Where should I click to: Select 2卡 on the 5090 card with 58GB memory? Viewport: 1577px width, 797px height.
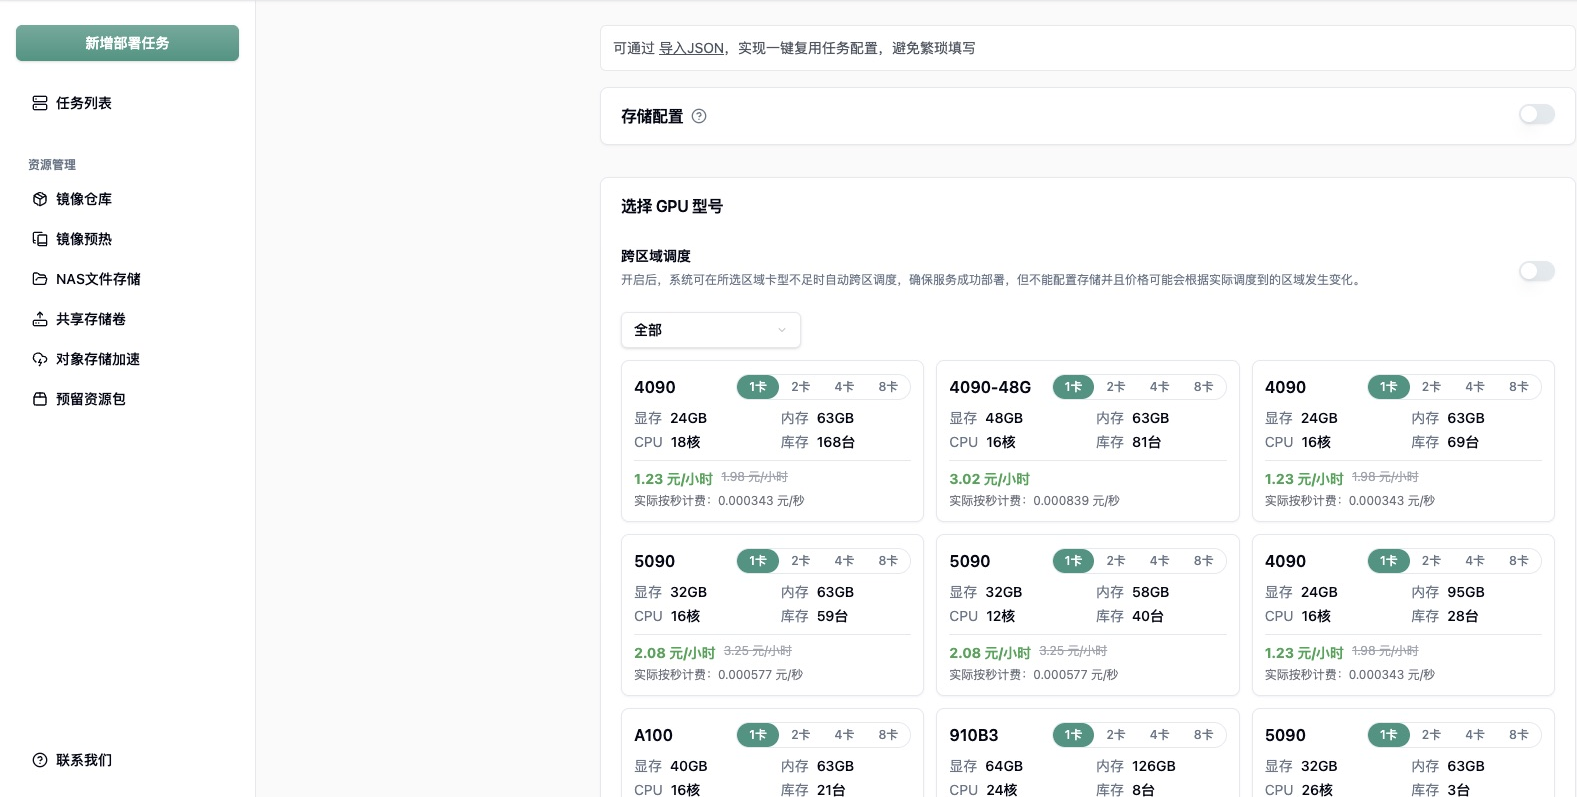point(1116,561)
